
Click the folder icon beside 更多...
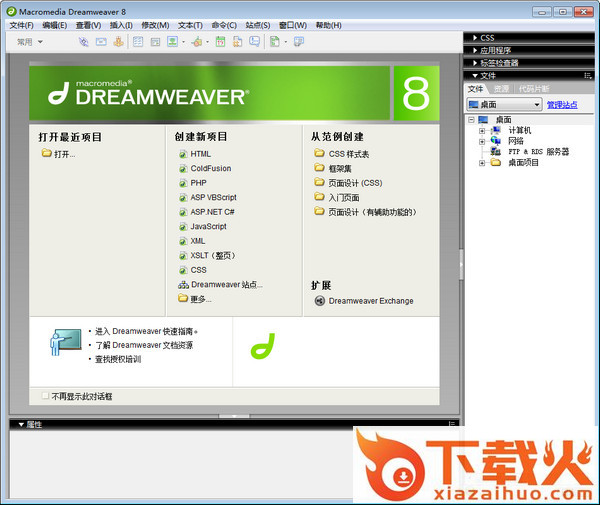coord(183,298)
